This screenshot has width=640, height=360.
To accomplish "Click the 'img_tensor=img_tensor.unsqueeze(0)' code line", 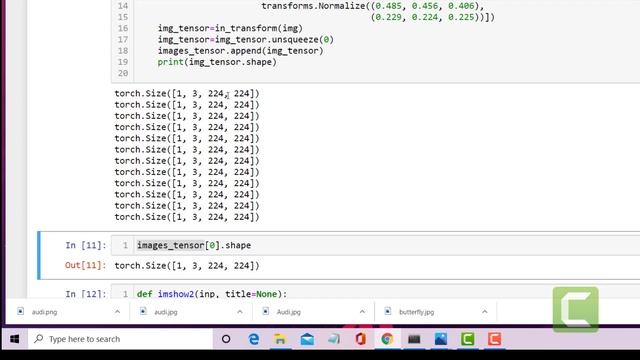I will [246, 40].
